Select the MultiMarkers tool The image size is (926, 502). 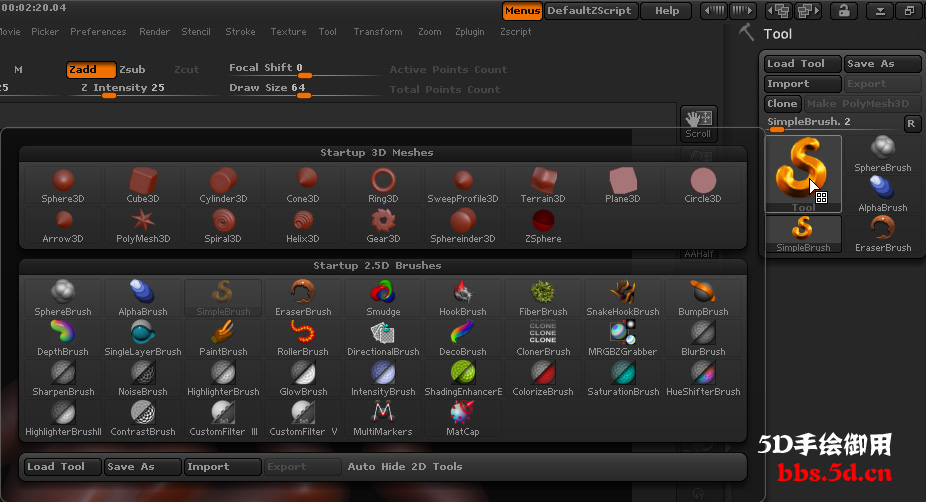tap(383, 419)
